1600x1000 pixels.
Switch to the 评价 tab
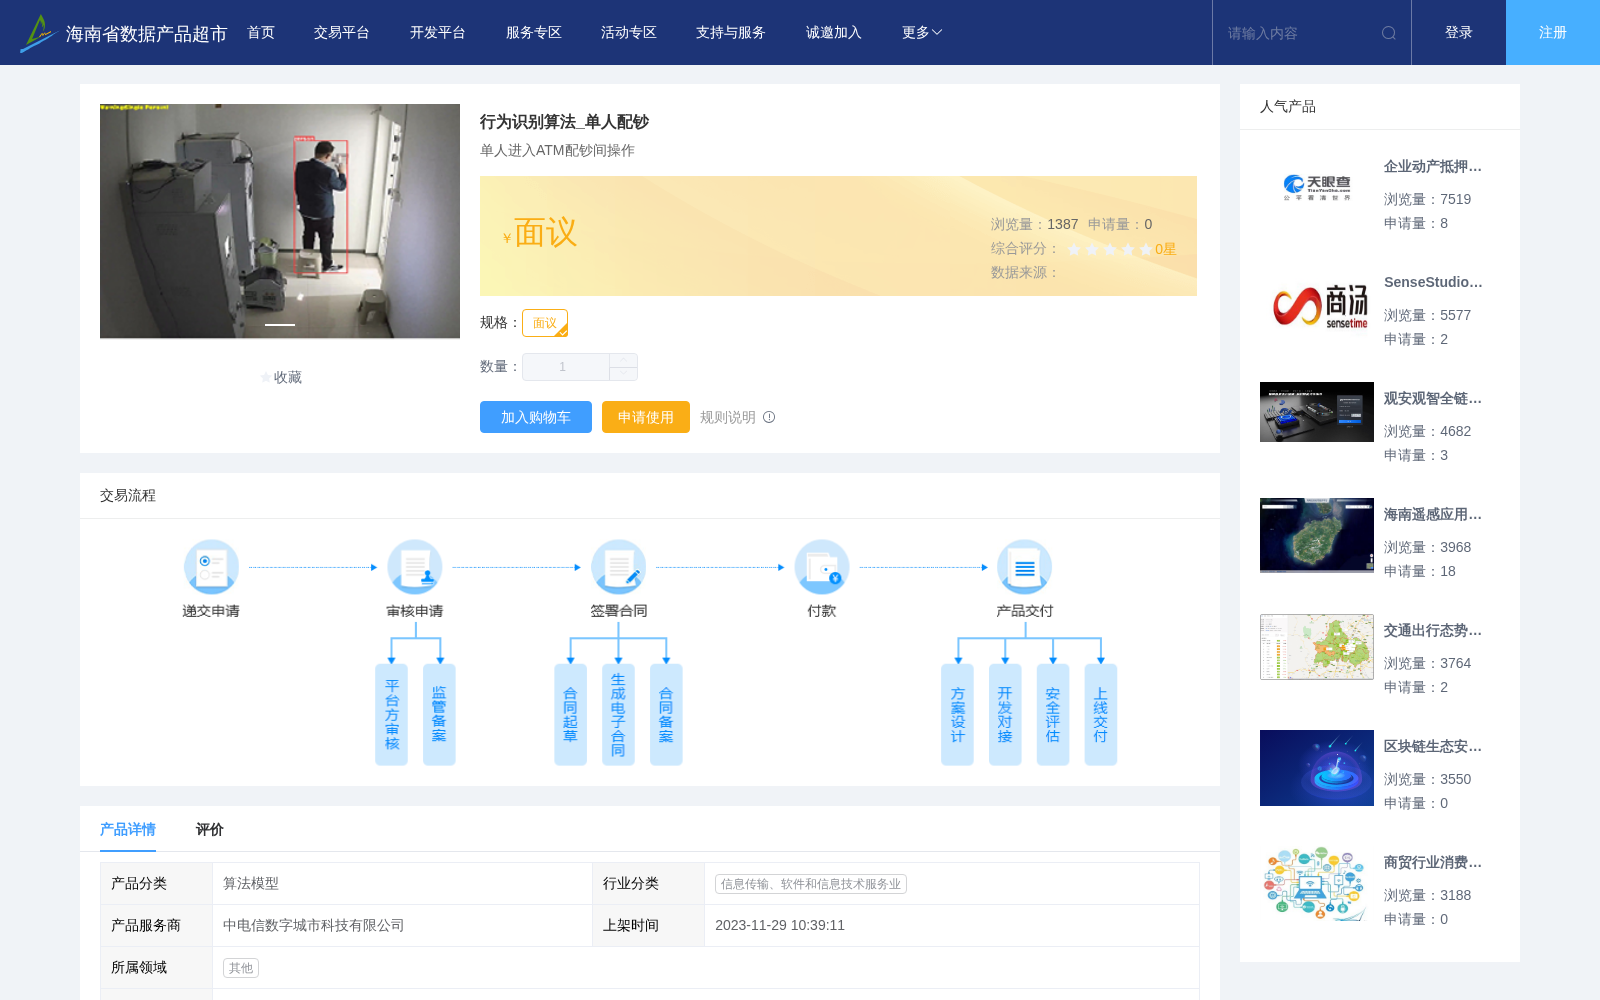[210, 829]
